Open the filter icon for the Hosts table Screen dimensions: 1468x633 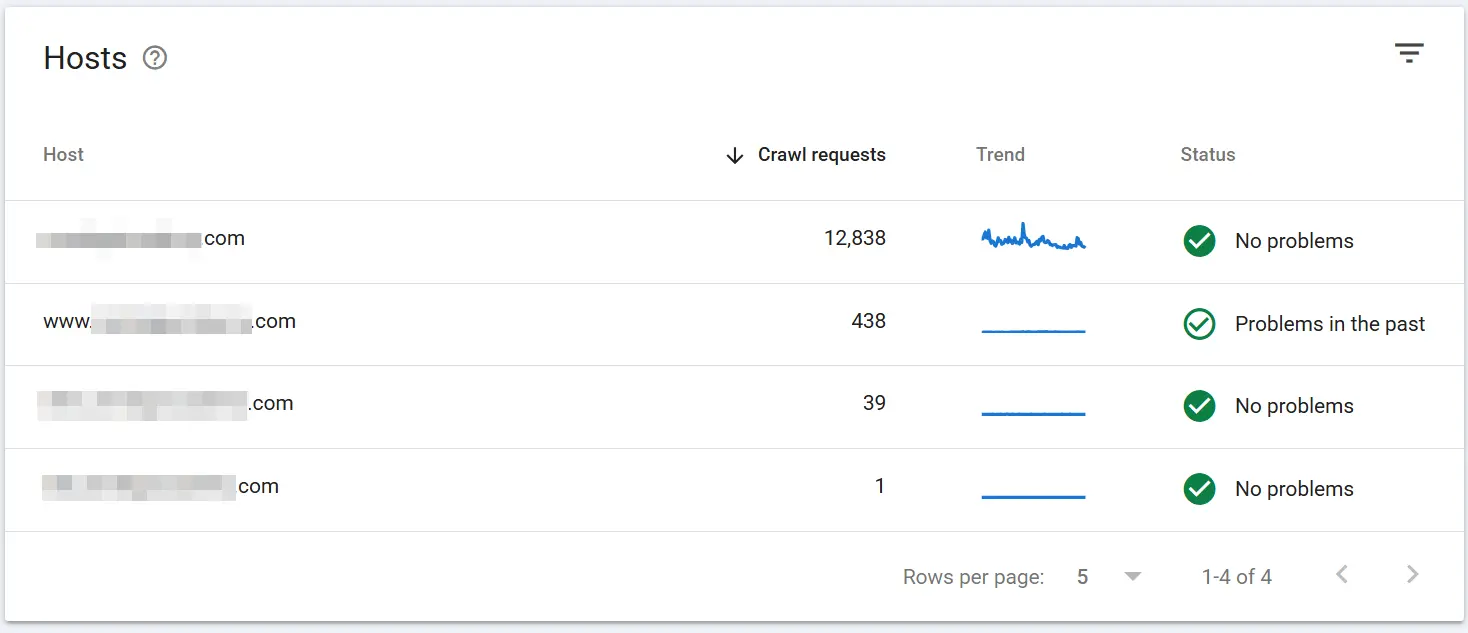pos(1409,53)
